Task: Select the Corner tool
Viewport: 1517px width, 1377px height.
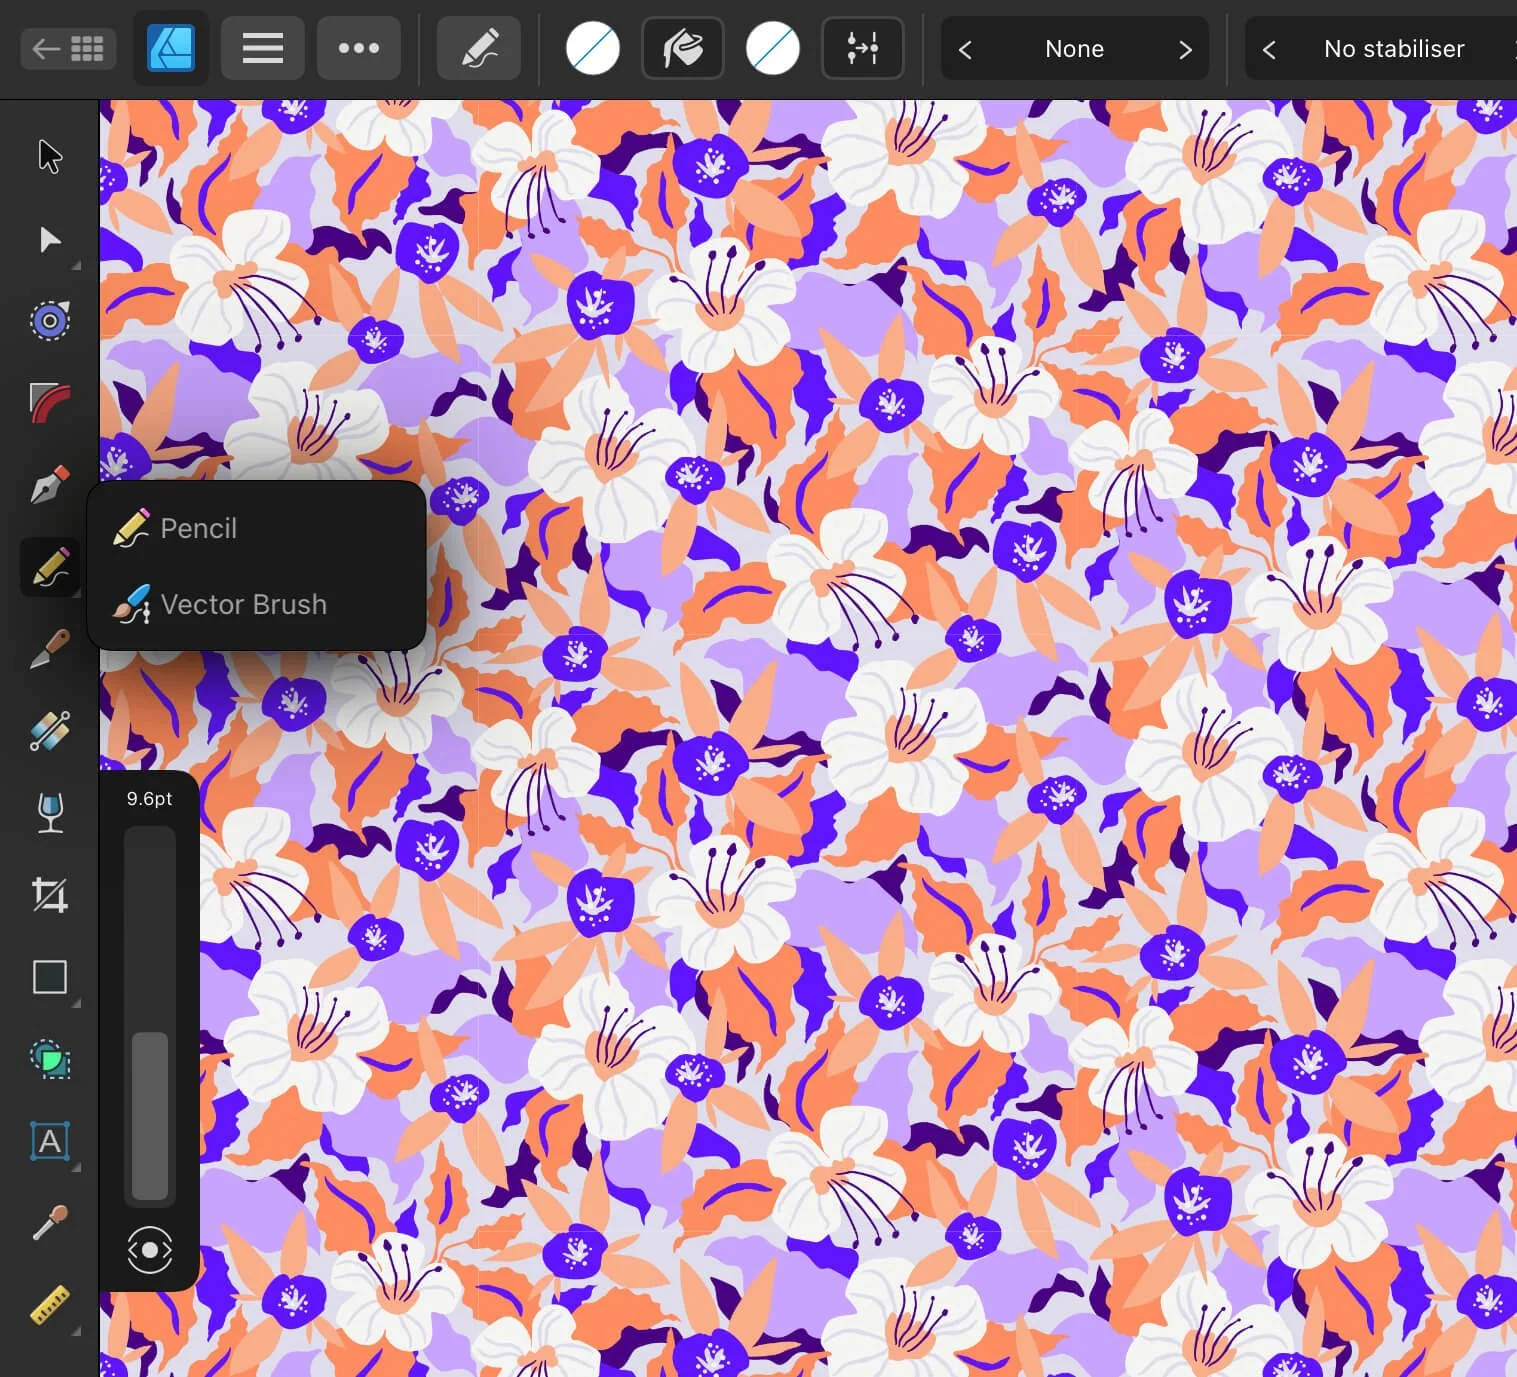Action: (x=49, y=403)
